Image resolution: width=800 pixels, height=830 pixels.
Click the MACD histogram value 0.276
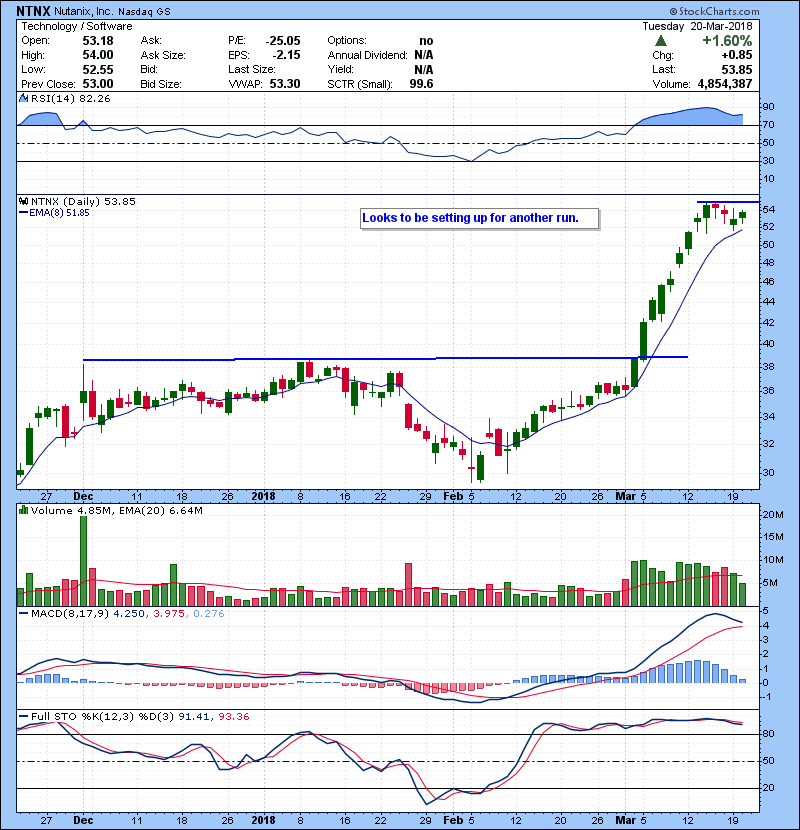pos(209,614)
